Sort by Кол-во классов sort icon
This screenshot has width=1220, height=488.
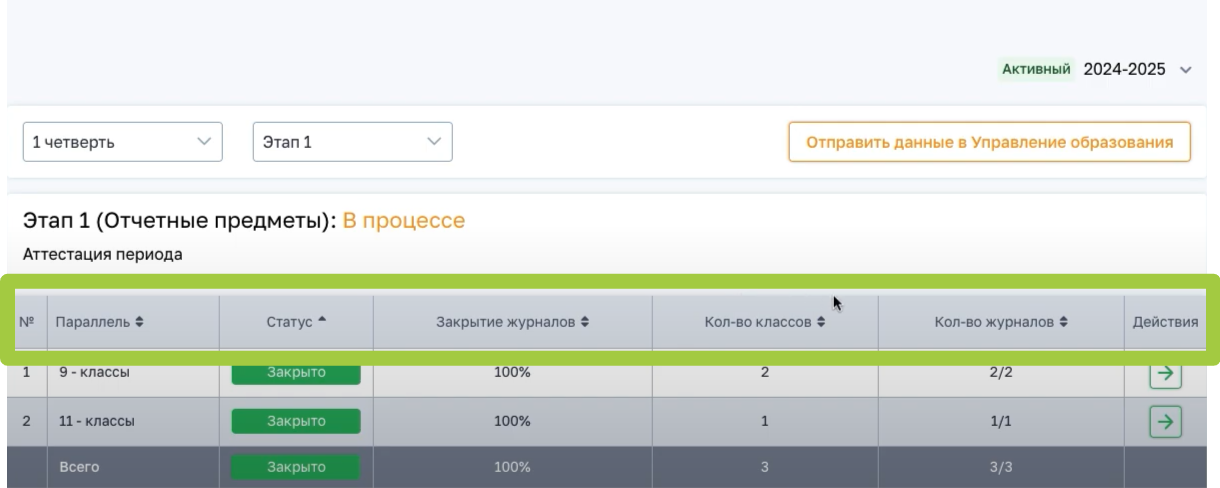819,321
